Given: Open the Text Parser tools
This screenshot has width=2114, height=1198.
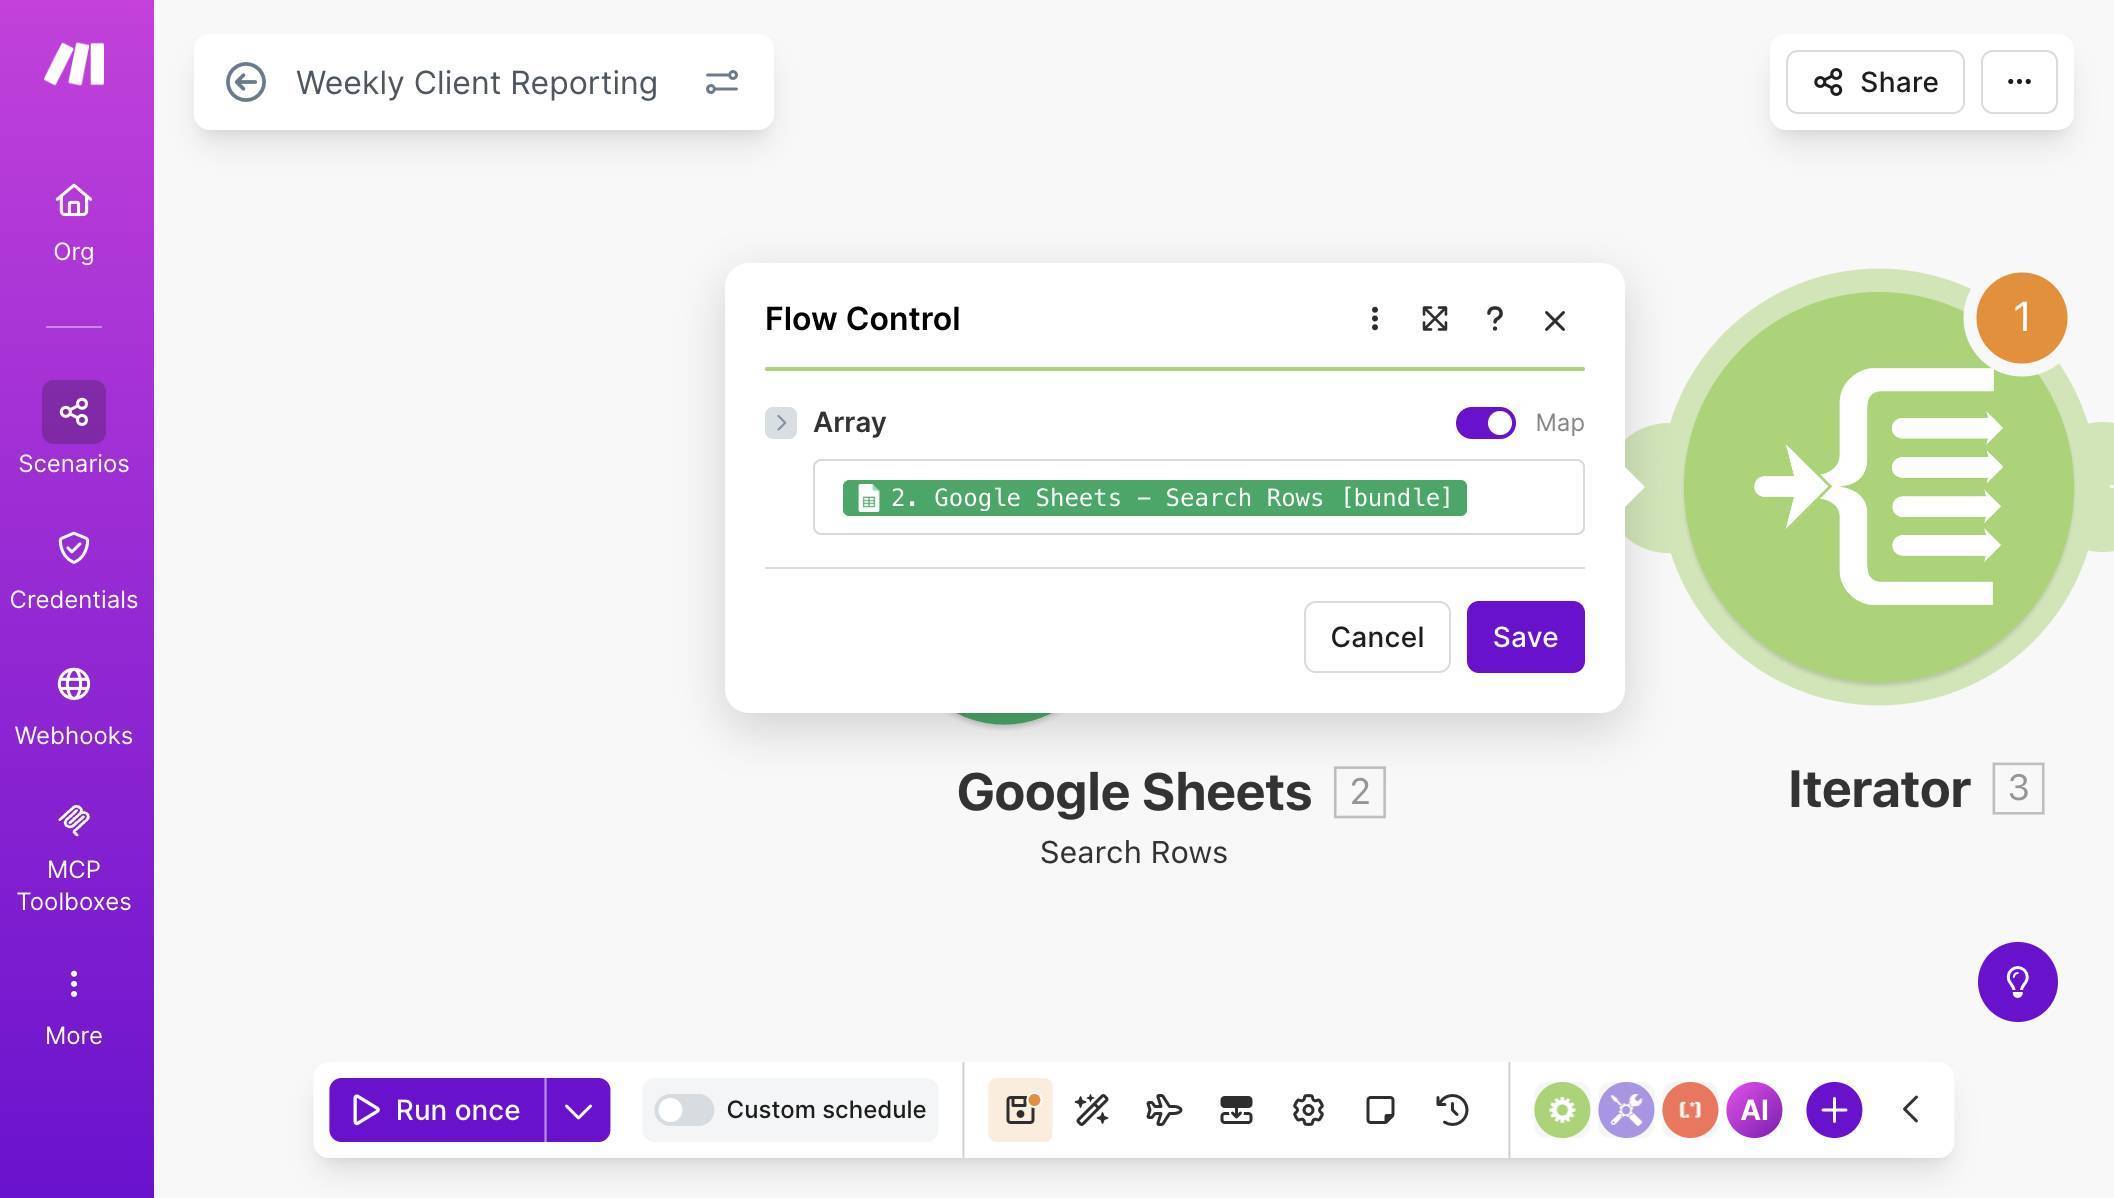Looking at the screenshot, I should pyautogui.click(x=1690, y=1109).
